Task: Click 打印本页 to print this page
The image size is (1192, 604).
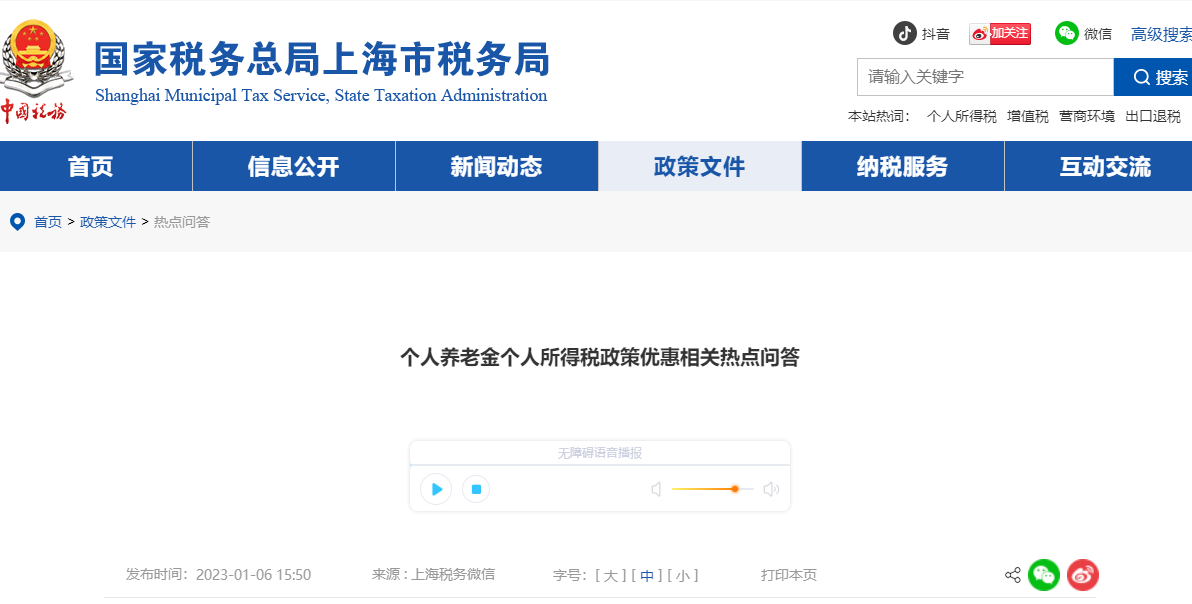Action: click(x=787, y=575)
